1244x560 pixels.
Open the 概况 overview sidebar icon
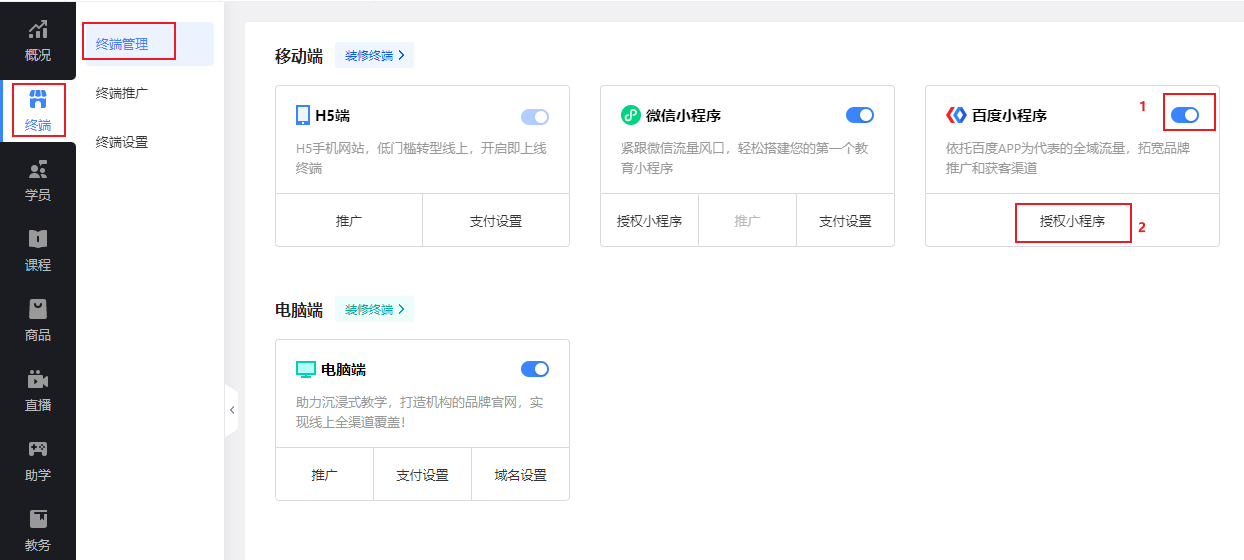coord(38,30)
